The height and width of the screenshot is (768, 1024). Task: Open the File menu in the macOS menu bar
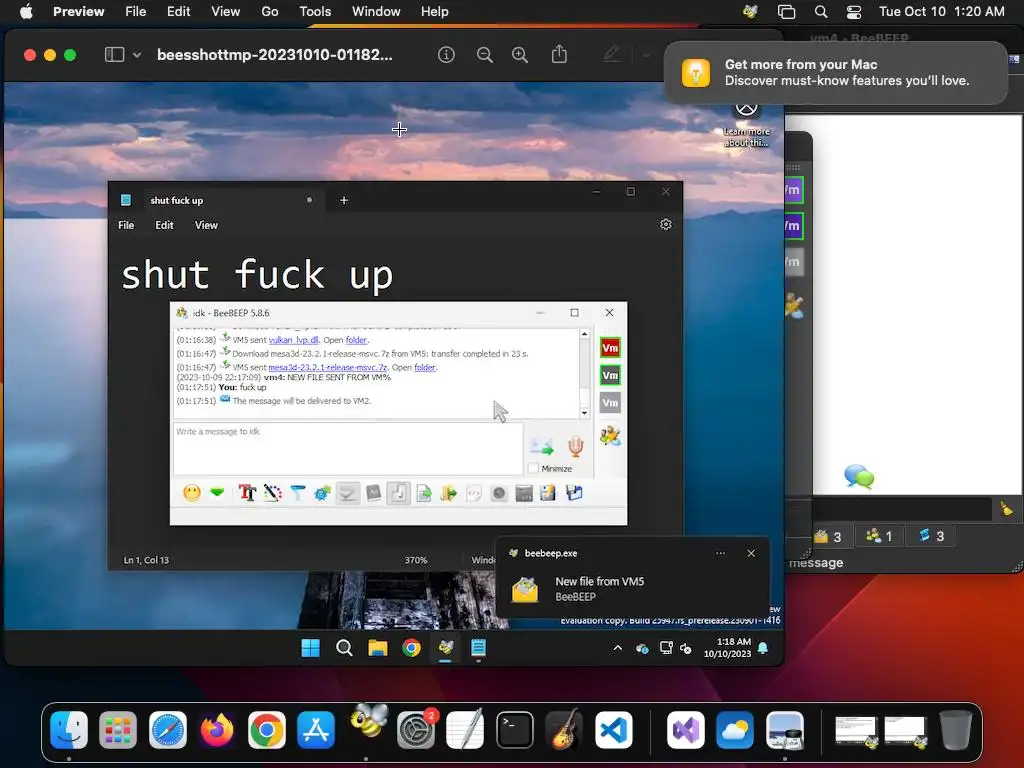135,11
